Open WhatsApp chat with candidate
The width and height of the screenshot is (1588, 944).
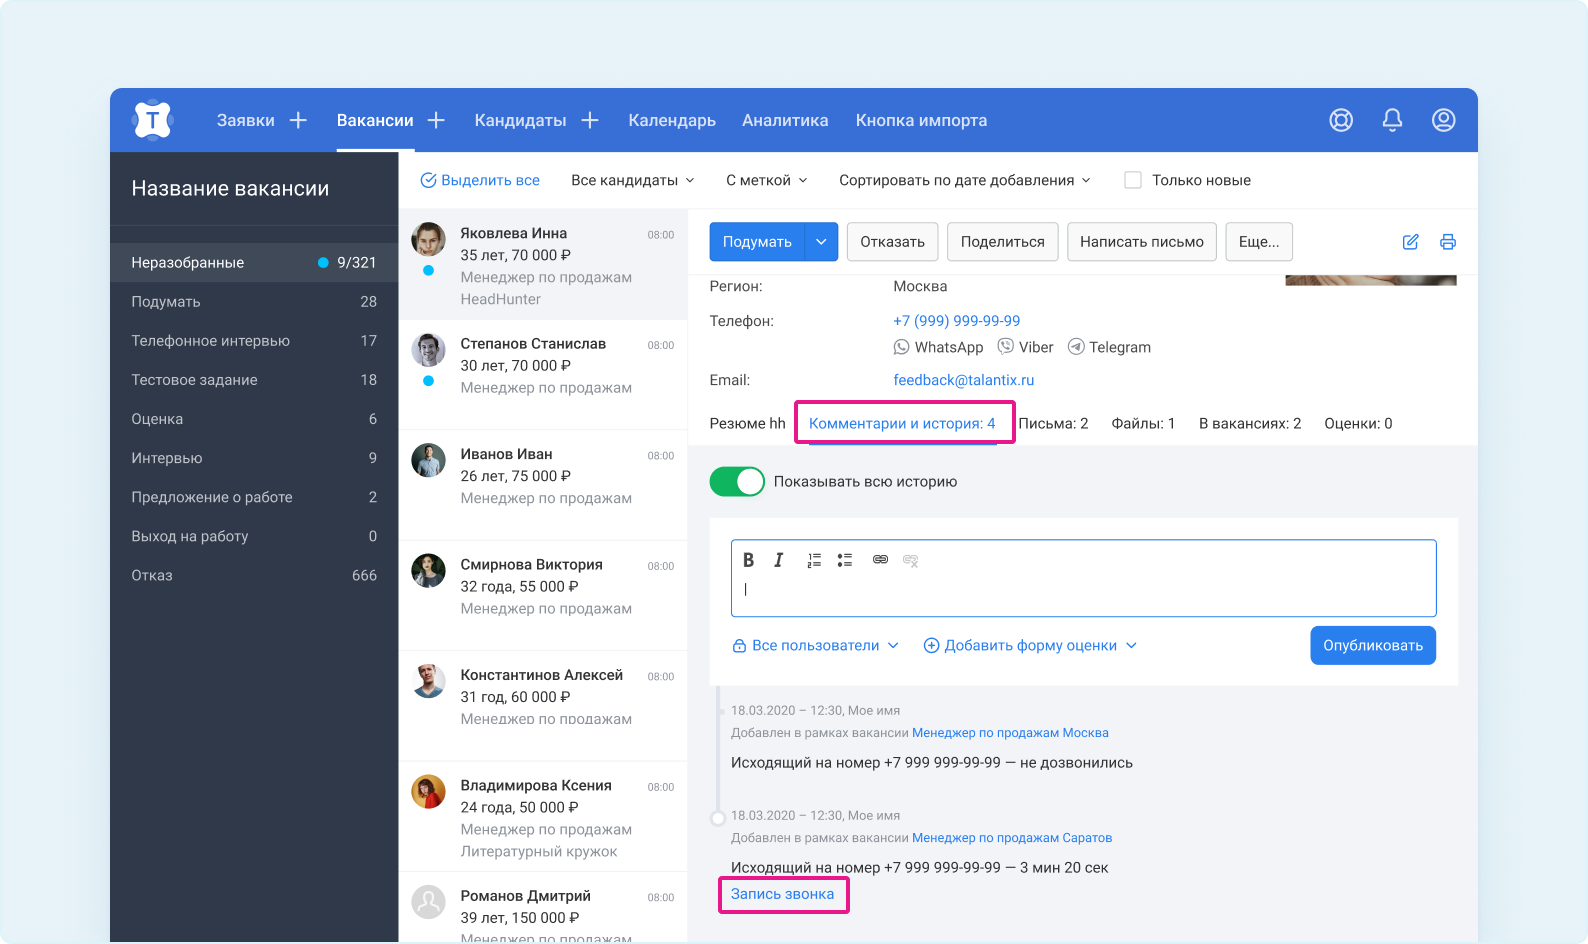[938, 347]
